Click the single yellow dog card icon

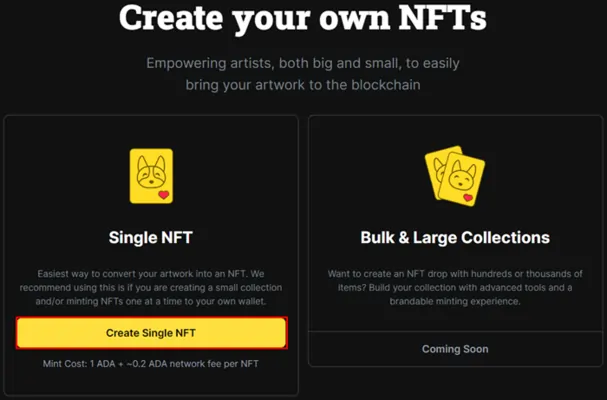tap(151, 176)
